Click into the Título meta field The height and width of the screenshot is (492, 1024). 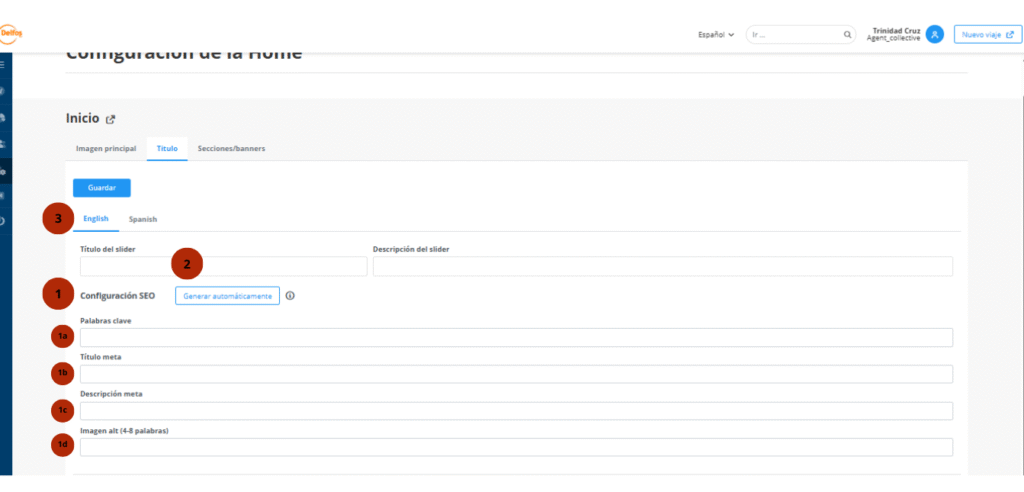click(516, 374)
